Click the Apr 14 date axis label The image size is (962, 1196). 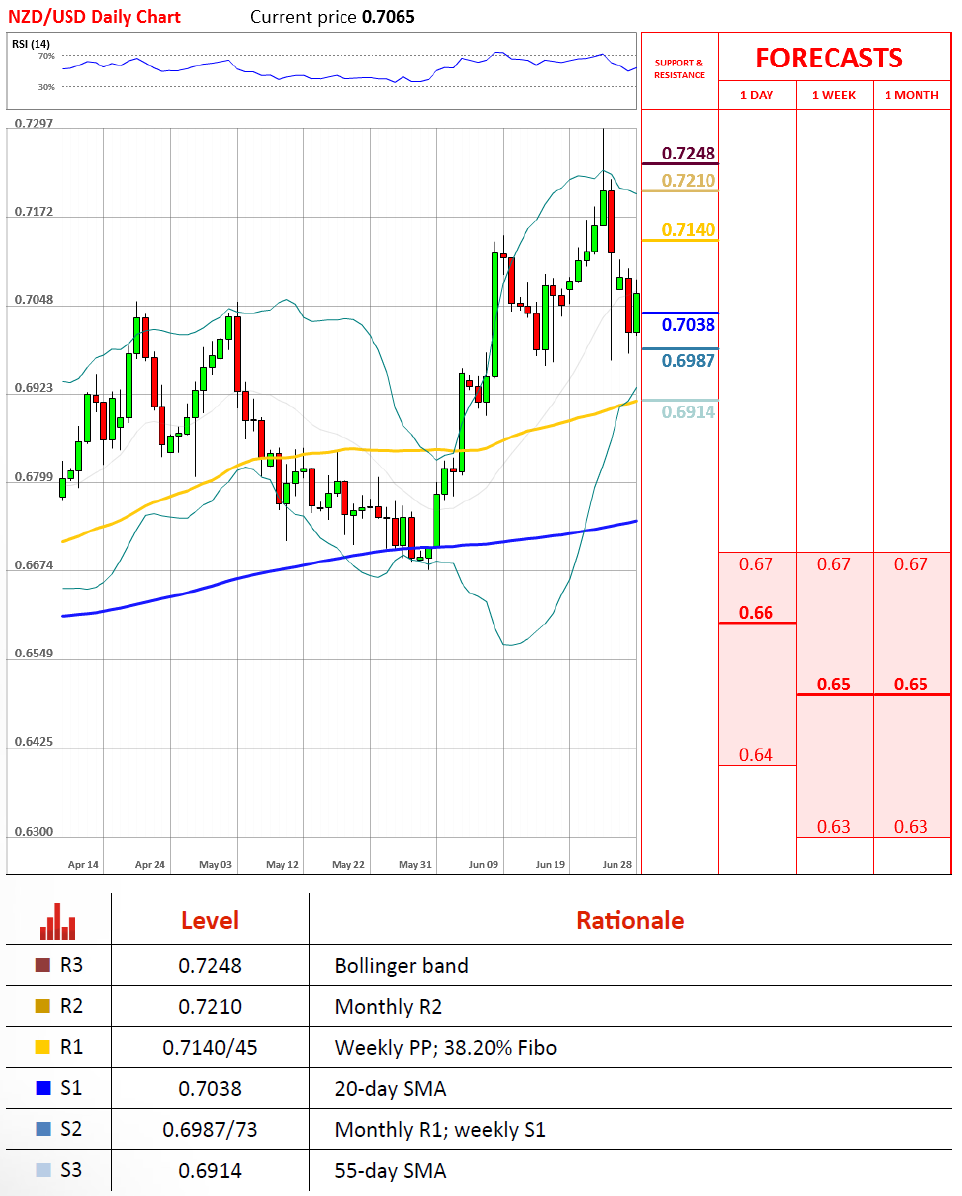coord(83,864)
